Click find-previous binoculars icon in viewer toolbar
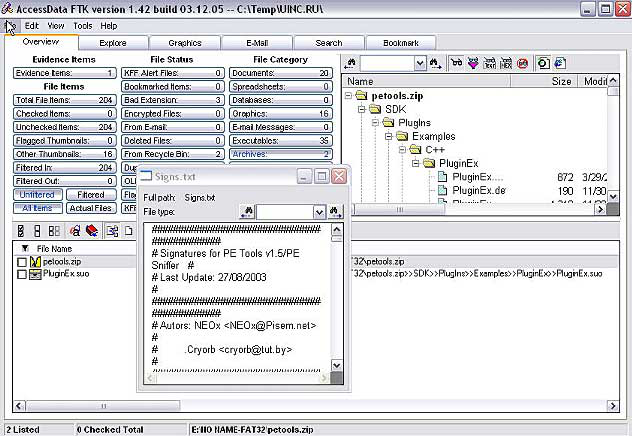Screen dimensions: 632x436 tap(350, 63)
